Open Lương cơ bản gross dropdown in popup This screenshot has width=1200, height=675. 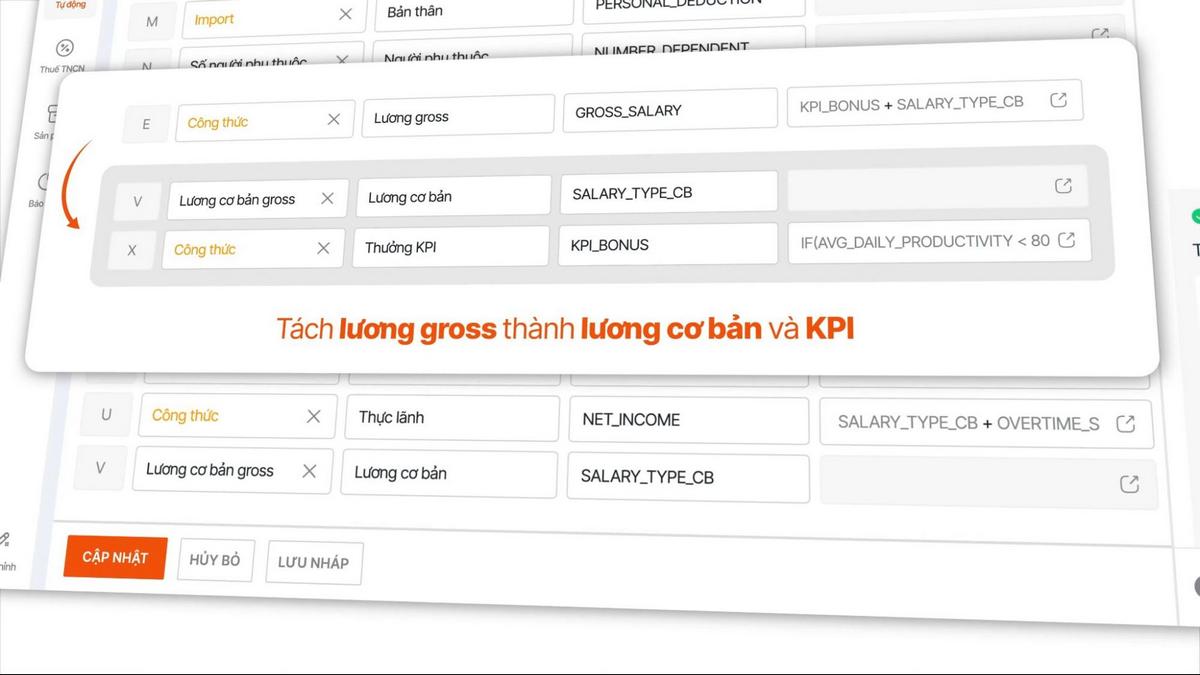click(258, 199)
